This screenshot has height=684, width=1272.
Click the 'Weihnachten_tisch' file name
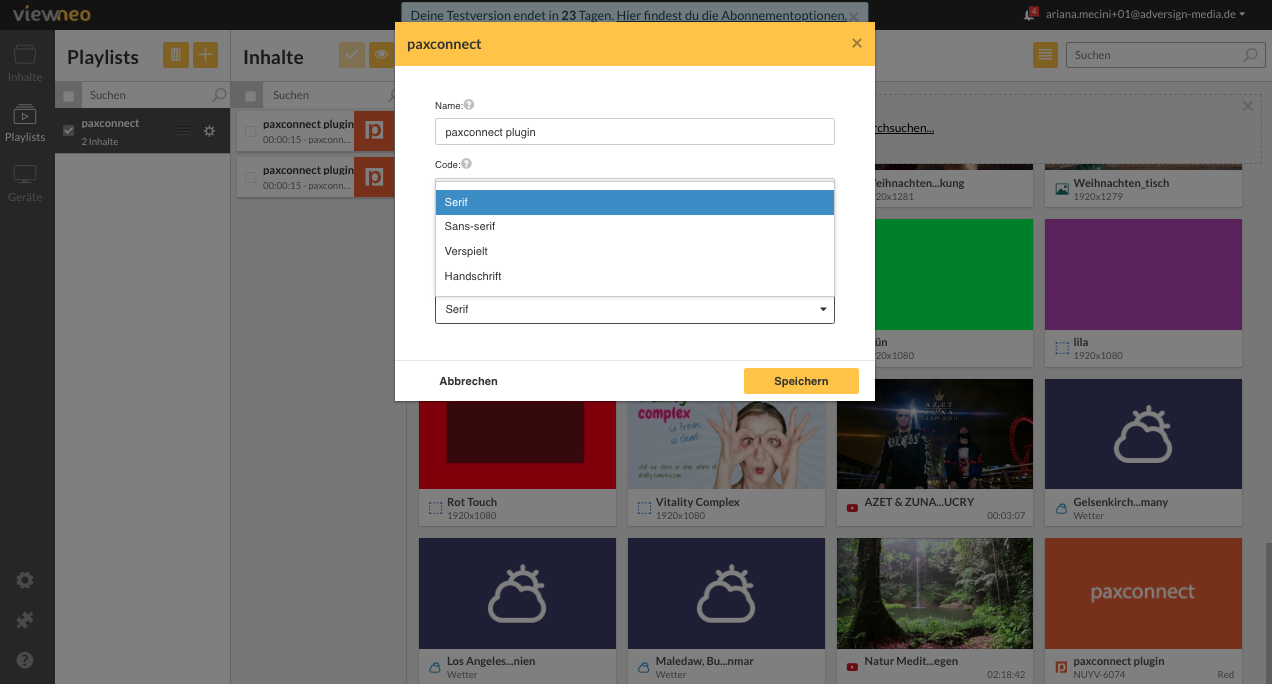point(1121,183)
